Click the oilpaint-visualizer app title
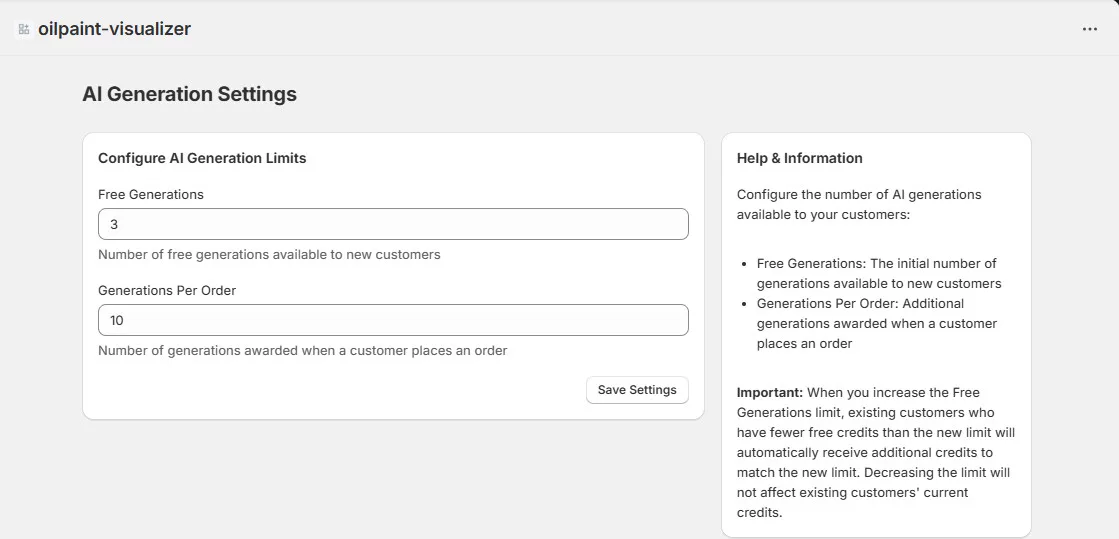Image resolution: width=1119 pixels, height=539 pixels. (x=114, y=29)
